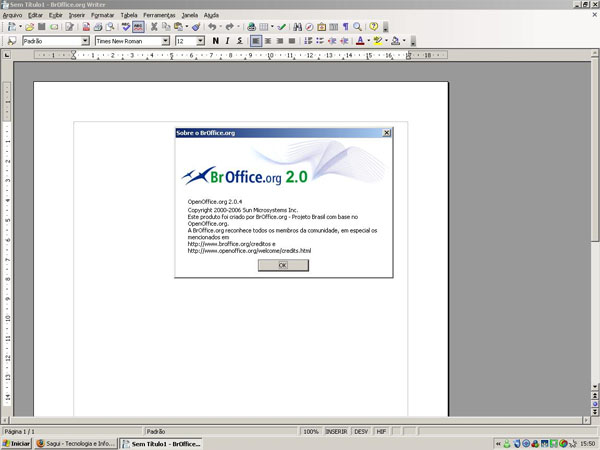The height and width of the screenshot is (450, 600).
Task: Export directly as PDF
Action: coord(86,27)
